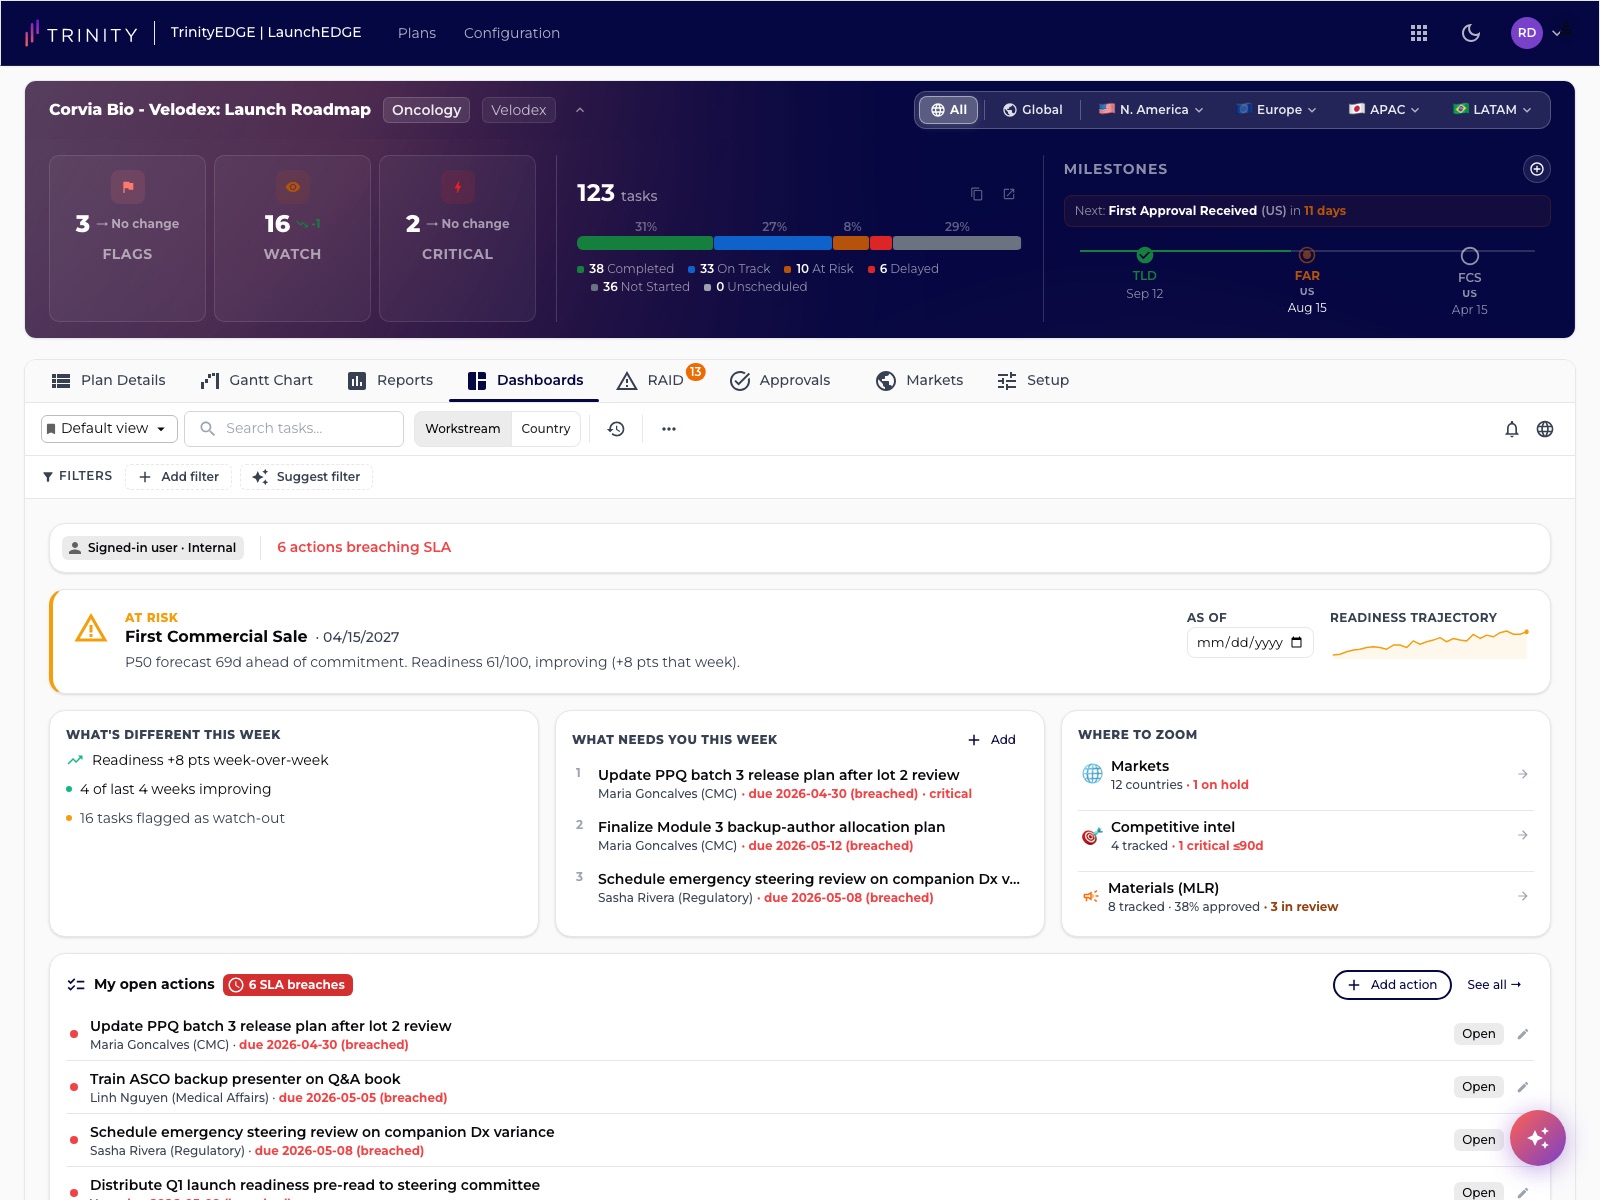1600x1200 pixels.
Task: Click the globe language icon
Action: [x=1545, y=429]
